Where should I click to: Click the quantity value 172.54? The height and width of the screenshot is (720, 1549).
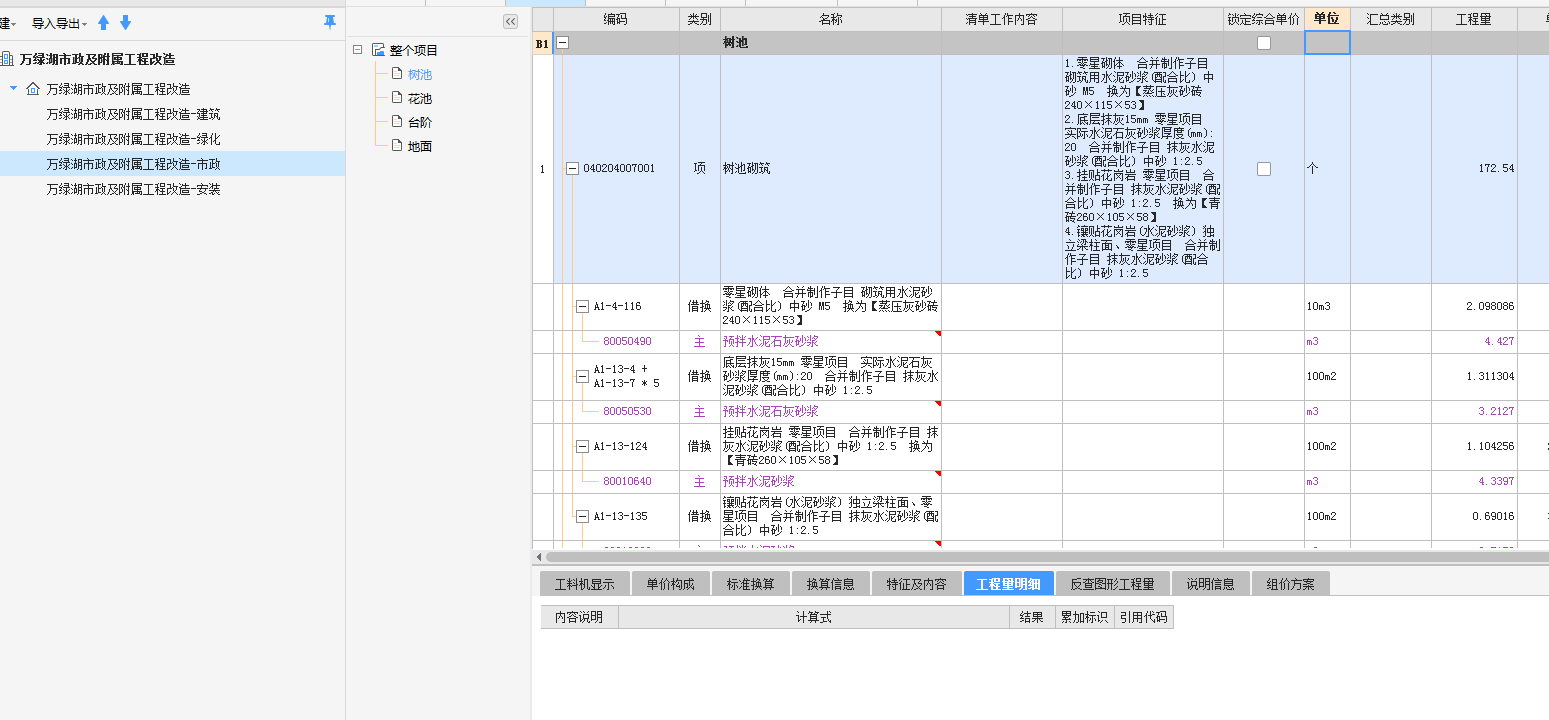1496,169
